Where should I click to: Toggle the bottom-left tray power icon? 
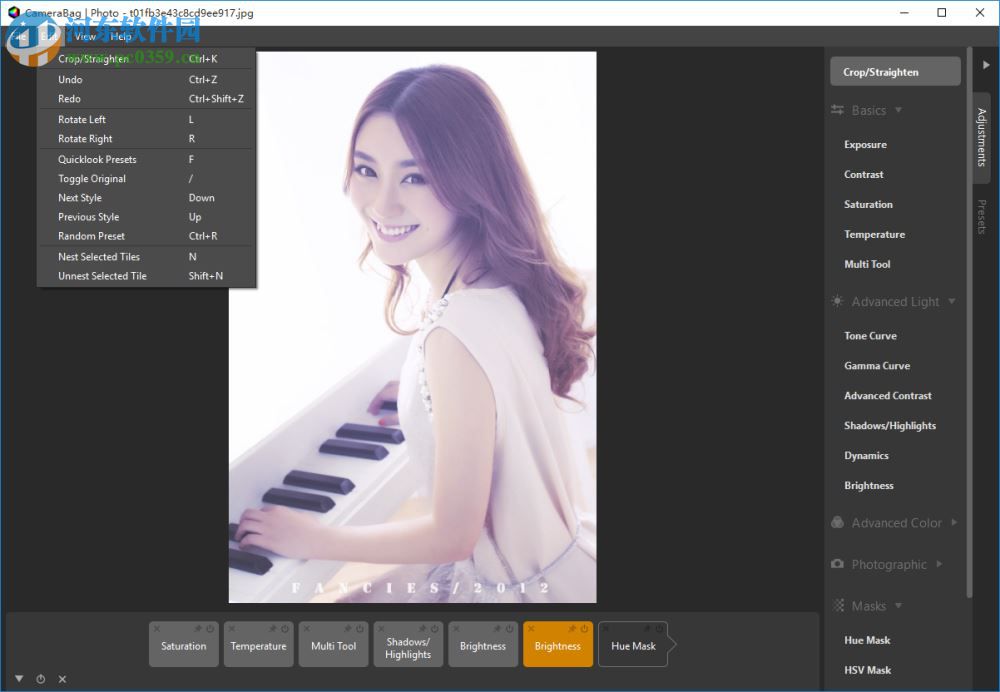pos(40,679)
